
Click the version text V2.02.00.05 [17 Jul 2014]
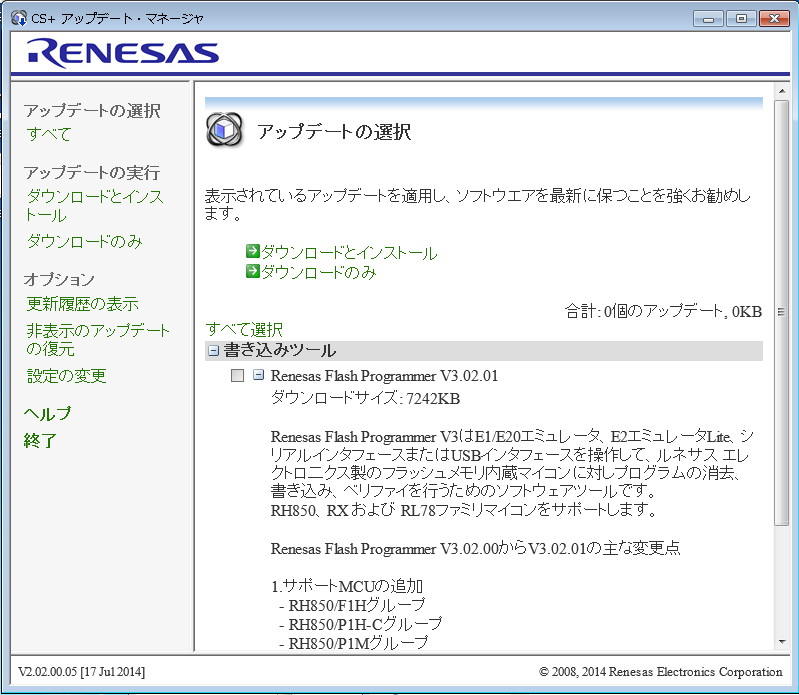pyautogui.click(x=82, y=672)
